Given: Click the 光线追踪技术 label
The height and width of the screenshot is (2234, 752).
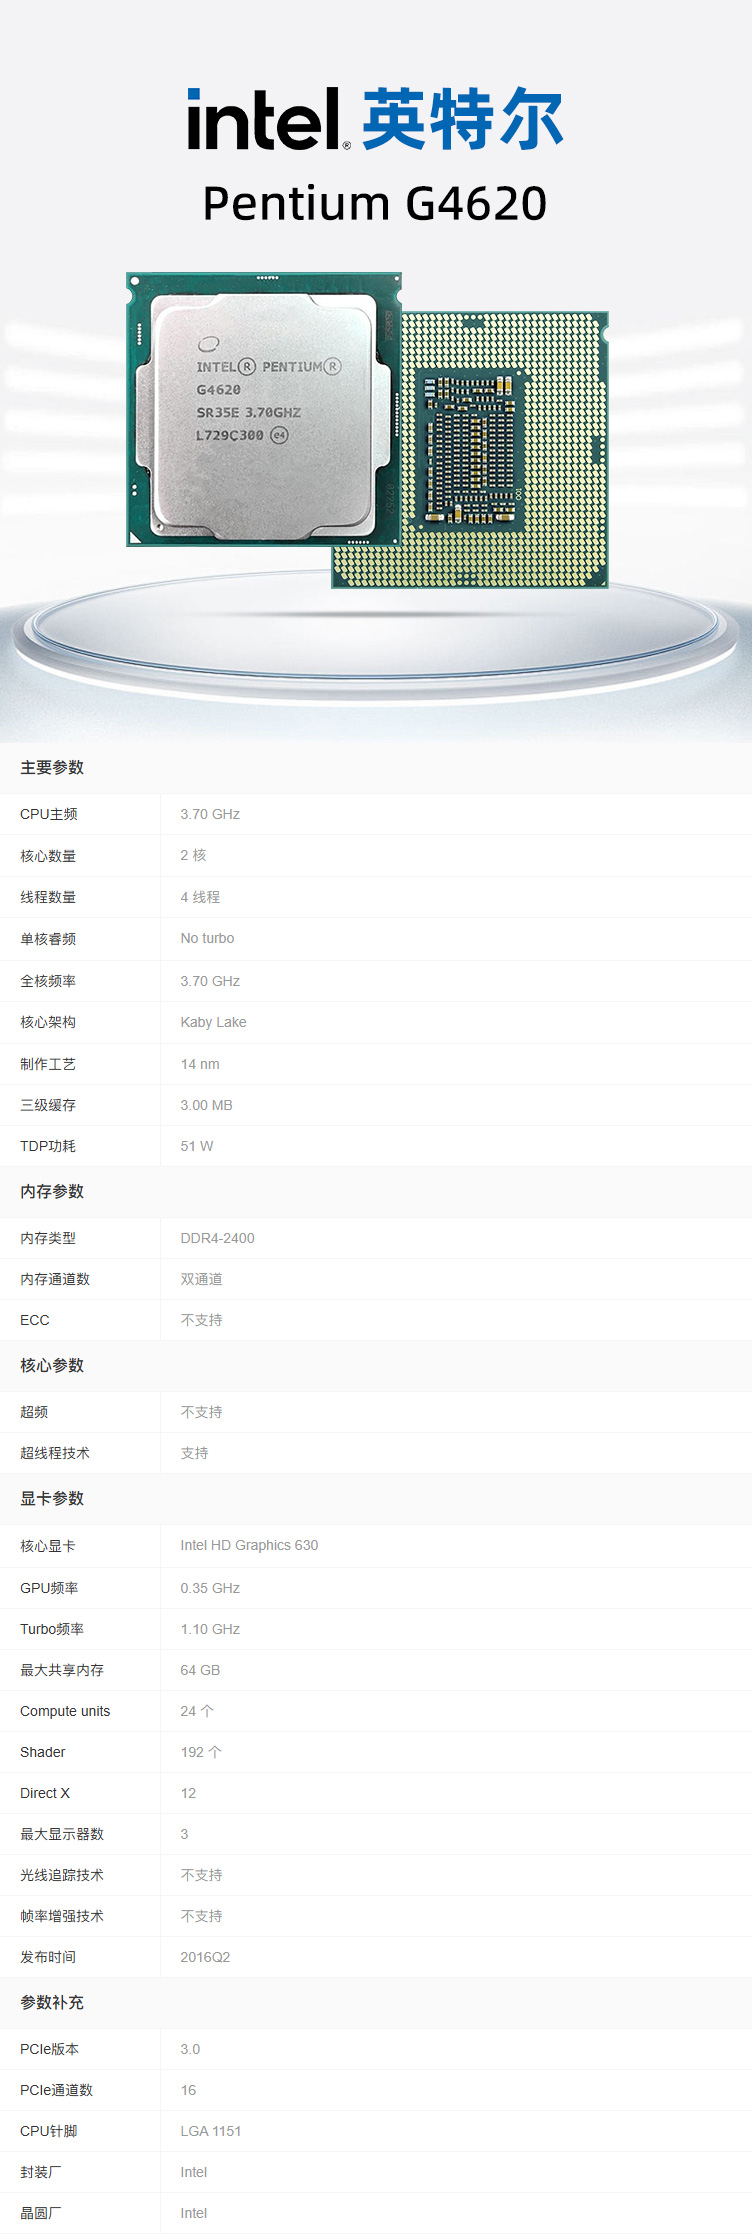Looking at the screenshot, I should coord(62,1875).
